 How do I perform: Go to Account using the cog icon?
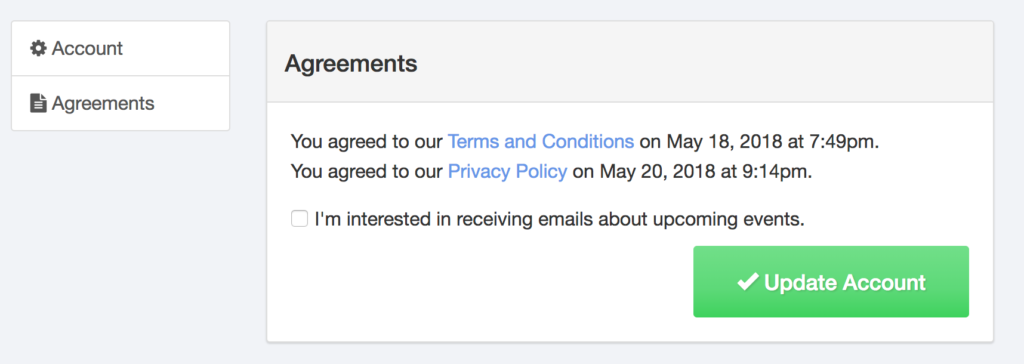coord(39,48)
